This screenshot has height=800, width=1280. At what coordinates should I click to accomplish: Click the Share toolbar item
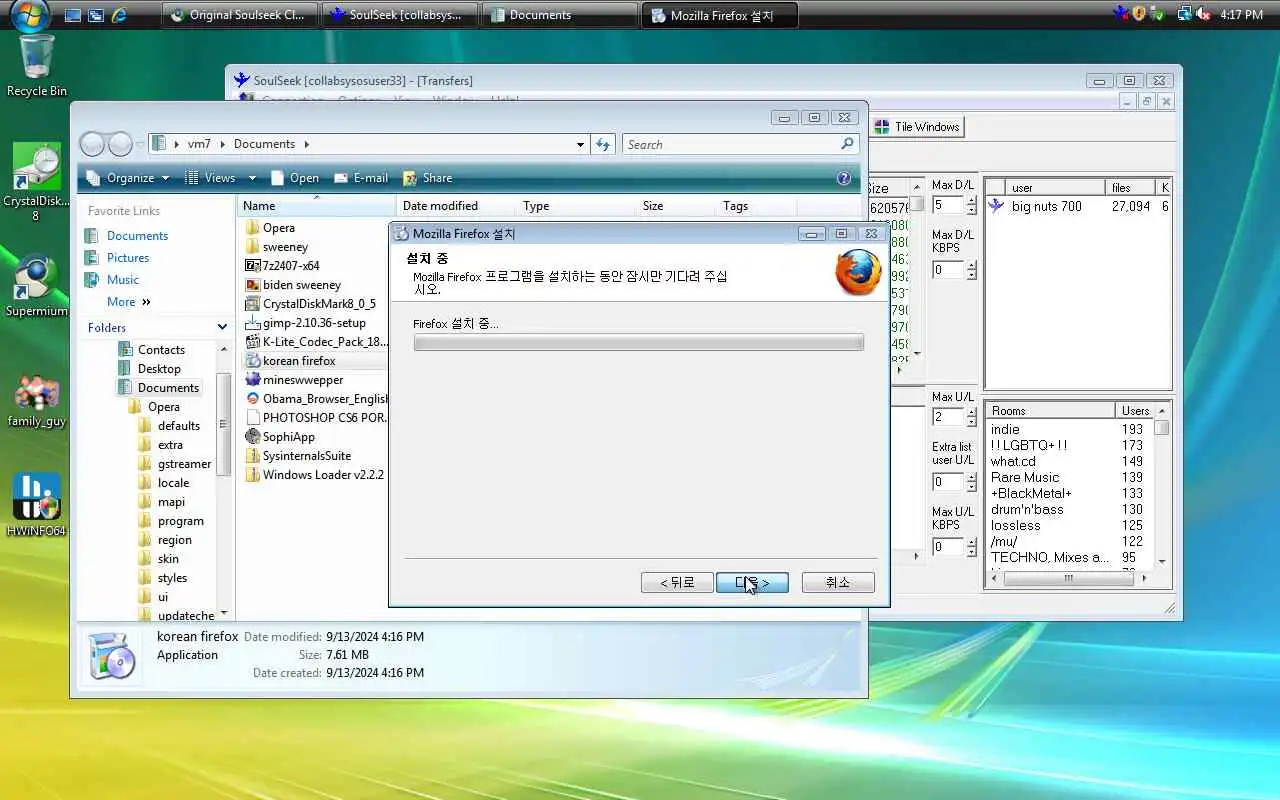427,178
